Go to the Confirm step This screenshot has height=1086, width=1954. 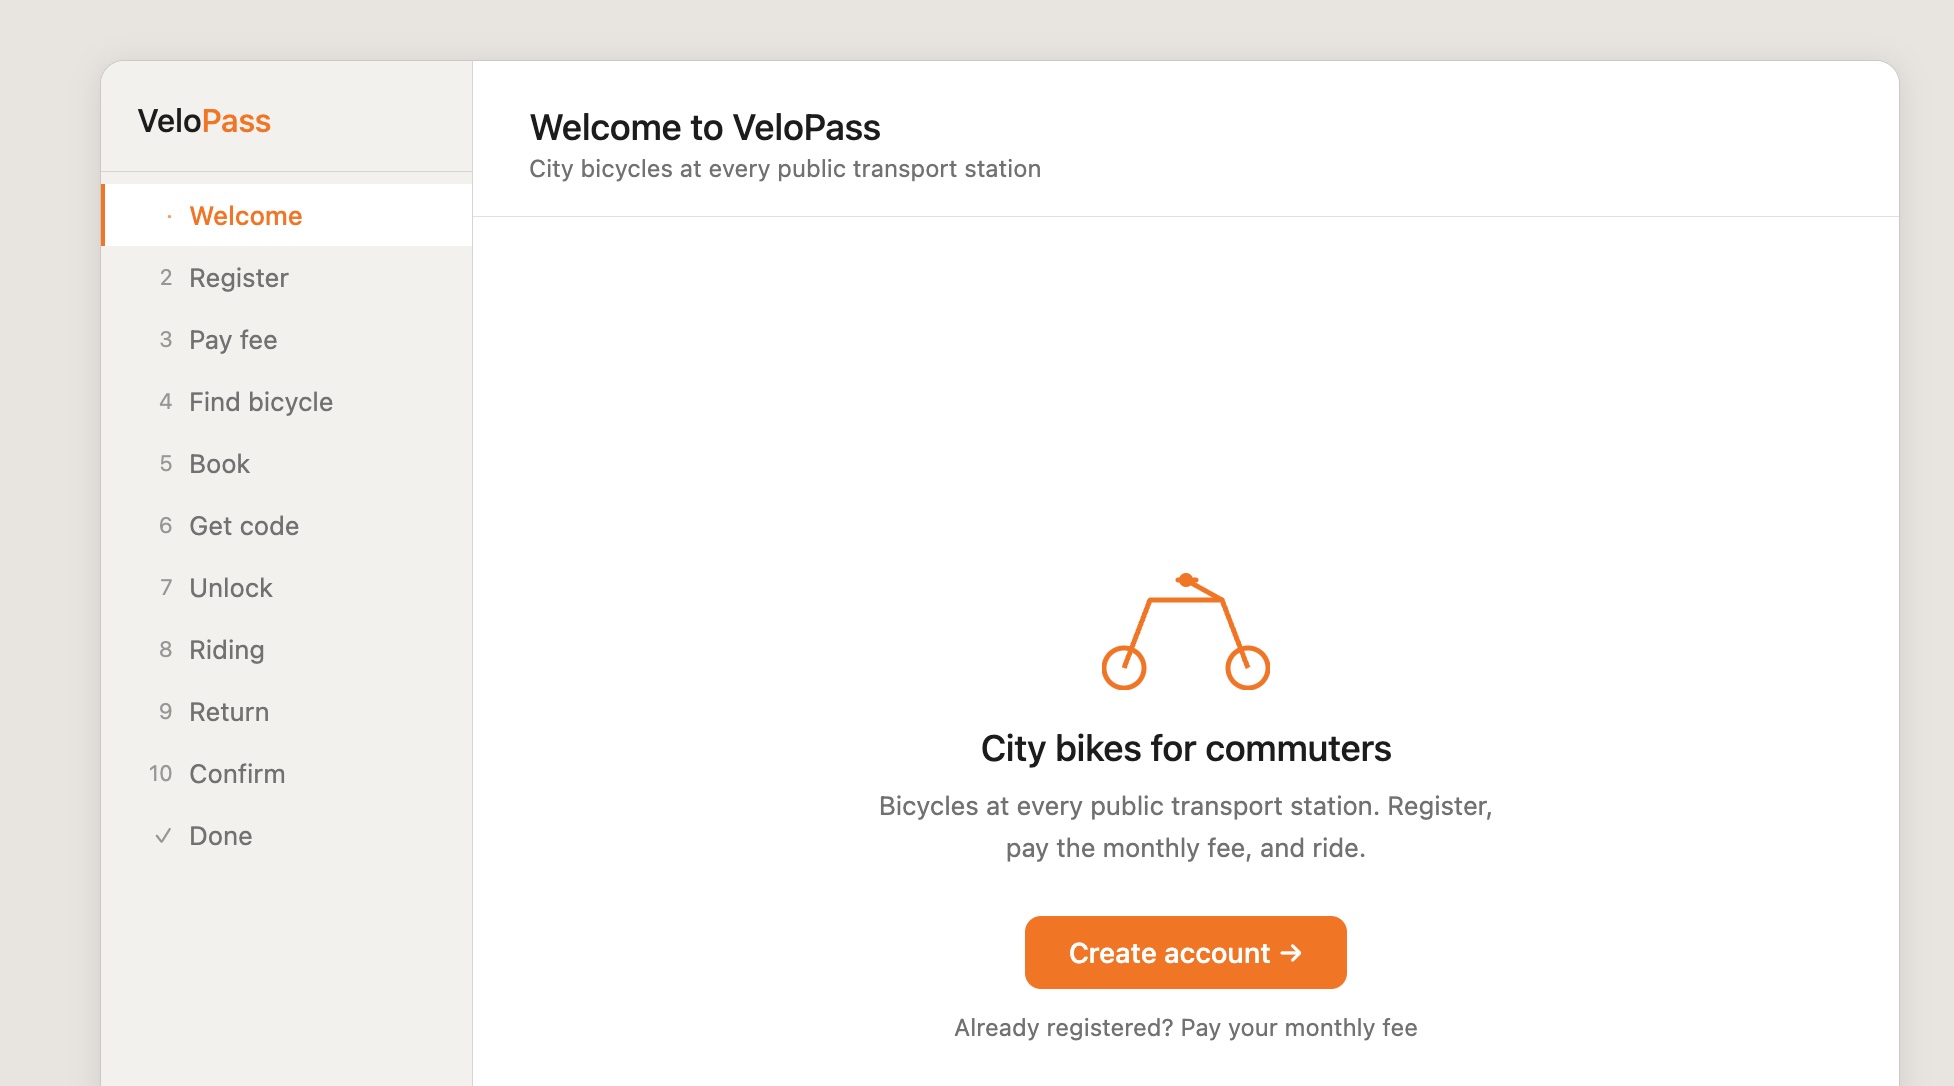tap(237, 774)
